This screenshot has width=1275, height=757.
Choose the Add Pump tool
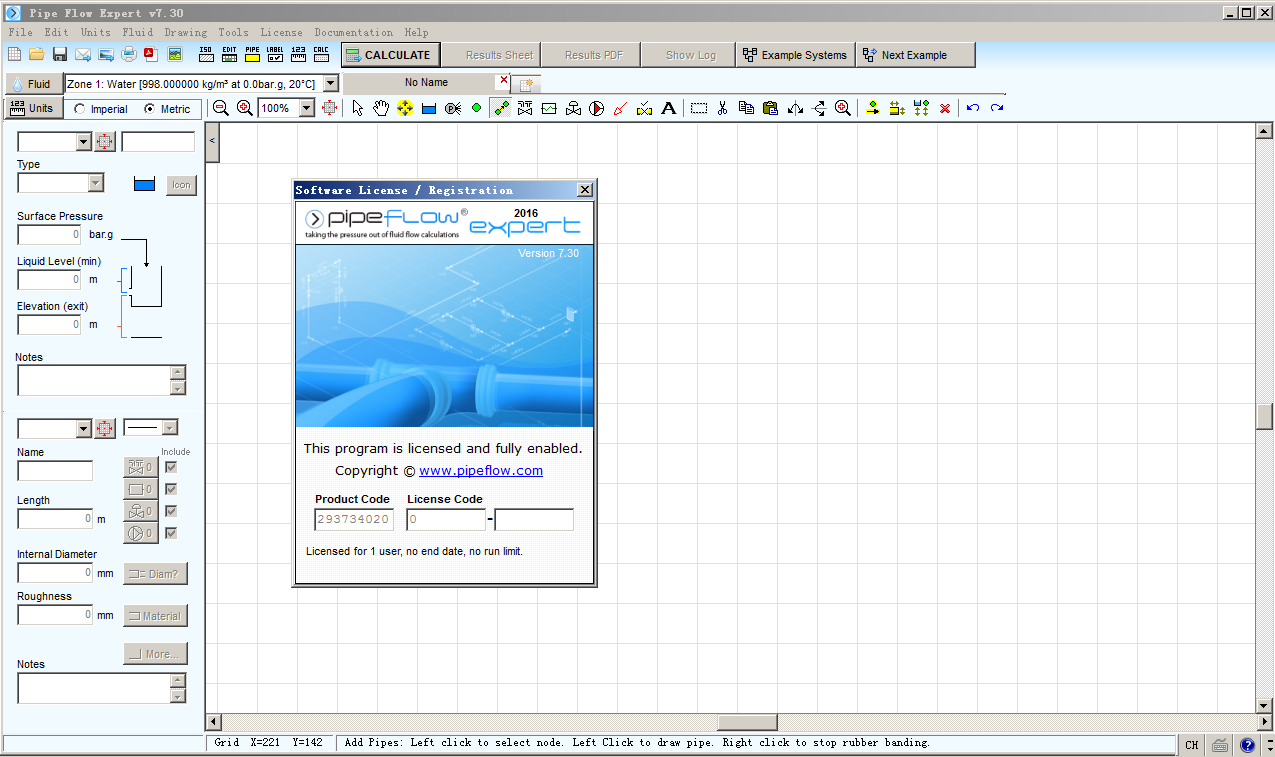pyautogui.click(x=597, y=108)
